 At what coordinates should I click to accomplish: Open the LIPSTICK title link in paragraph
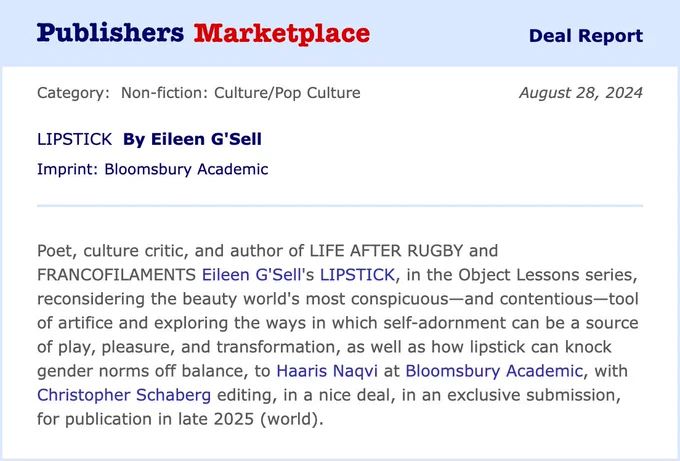[357, 275]
